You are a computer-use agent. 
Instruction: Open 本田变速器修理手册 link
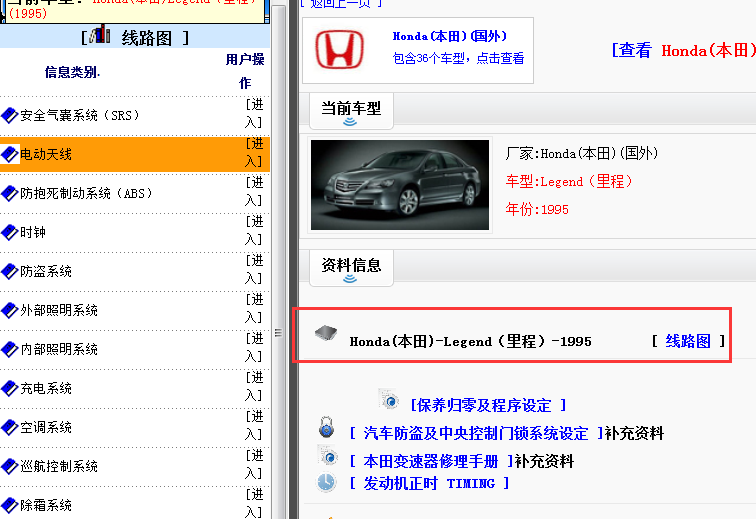coord(431,461)
